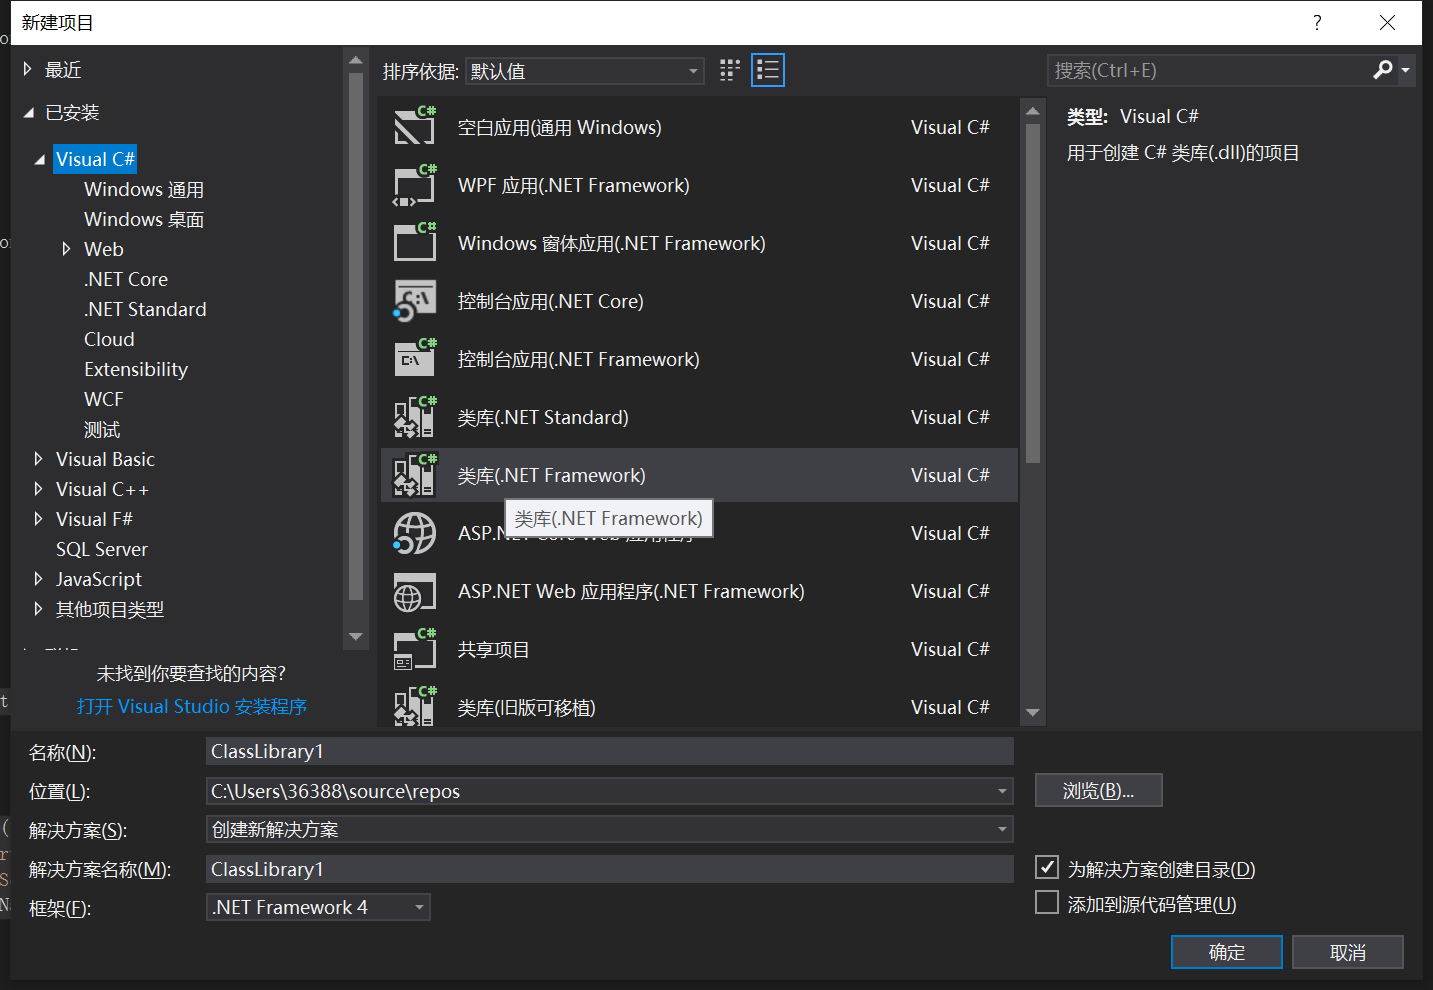Open the help question mark button
Image resolution: width=1433 pixels, height=990 pixels.
[1317, 22]
